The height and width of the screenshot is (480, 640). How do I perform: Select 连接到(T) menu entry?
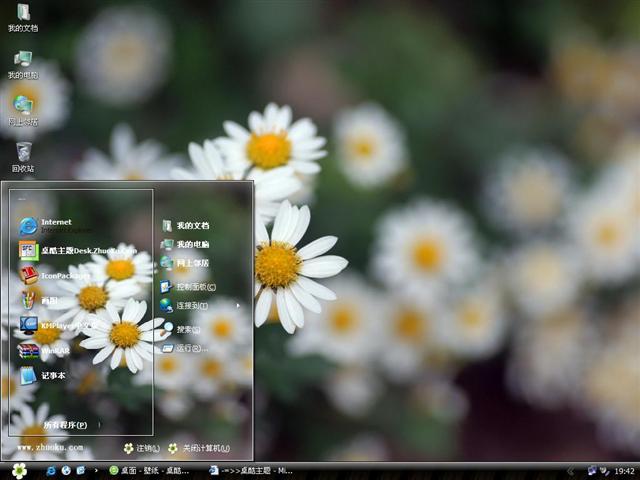(x=184, y=305)
